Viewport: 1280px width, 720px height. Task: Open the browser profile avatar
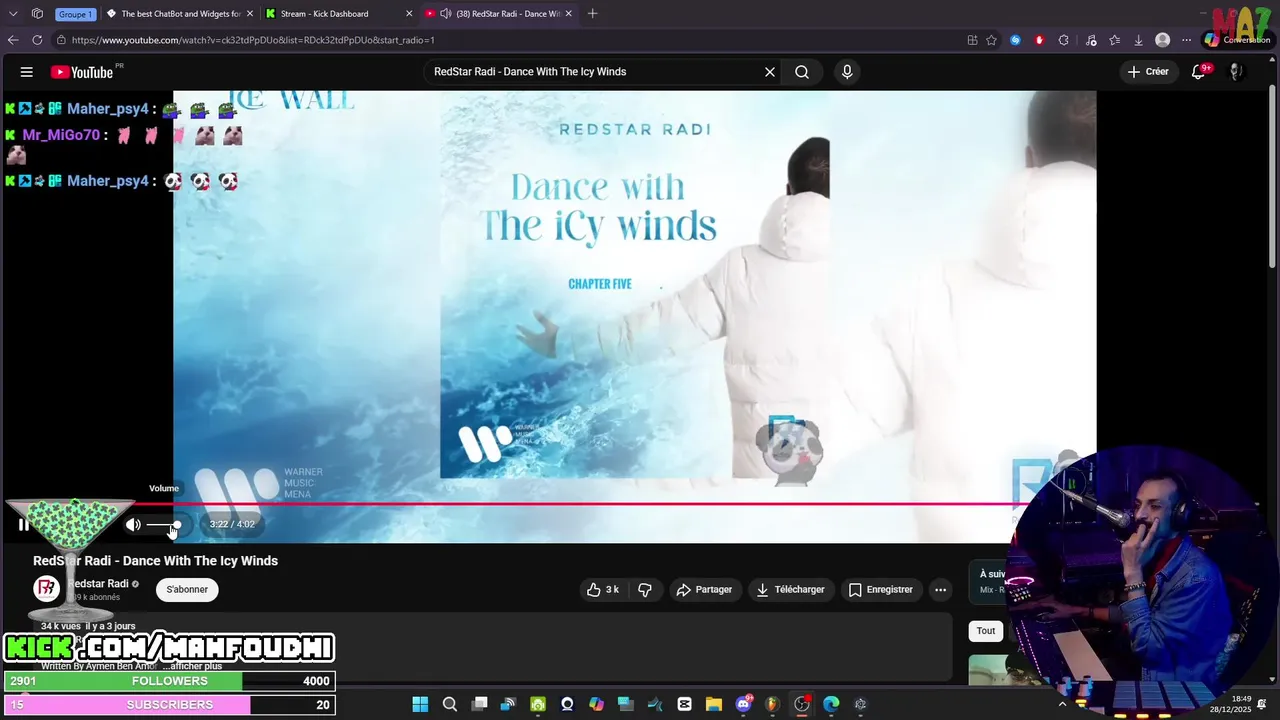1162,40
